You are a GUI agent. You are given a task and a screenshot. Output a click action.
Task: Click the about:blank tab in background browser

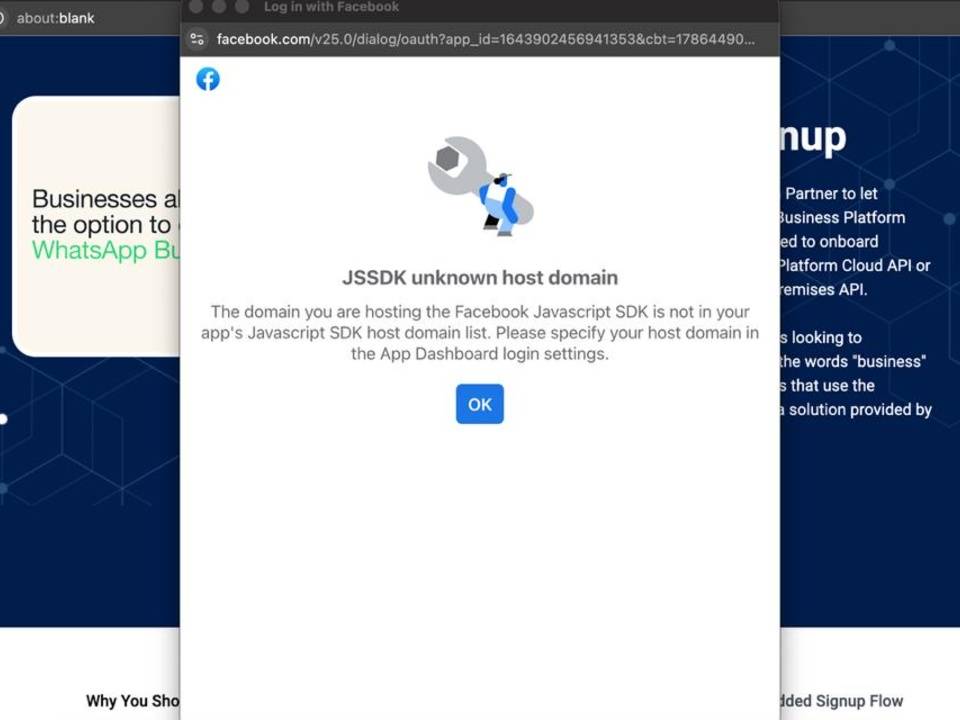click(55, 18)
